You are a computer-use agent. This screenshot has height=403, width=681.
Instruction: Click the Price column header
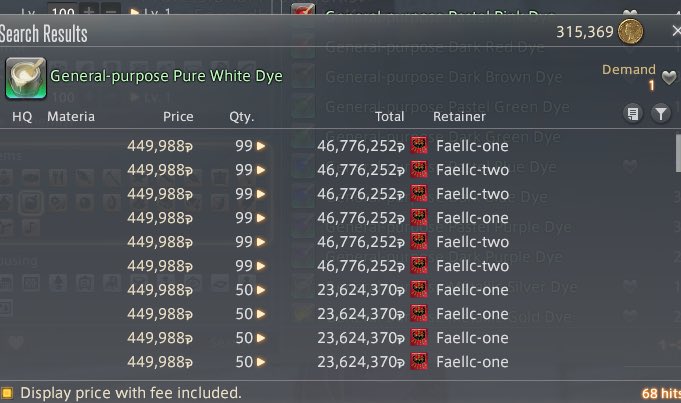178,116
